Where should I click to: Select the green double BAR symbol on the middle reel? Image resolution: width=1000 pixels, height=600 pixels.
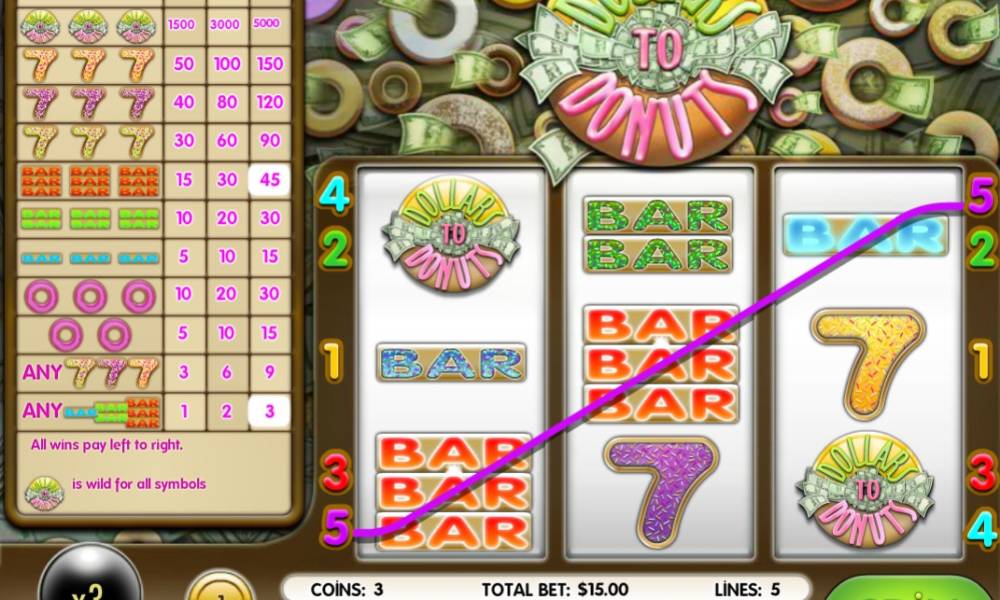click(x=658, y=235)
